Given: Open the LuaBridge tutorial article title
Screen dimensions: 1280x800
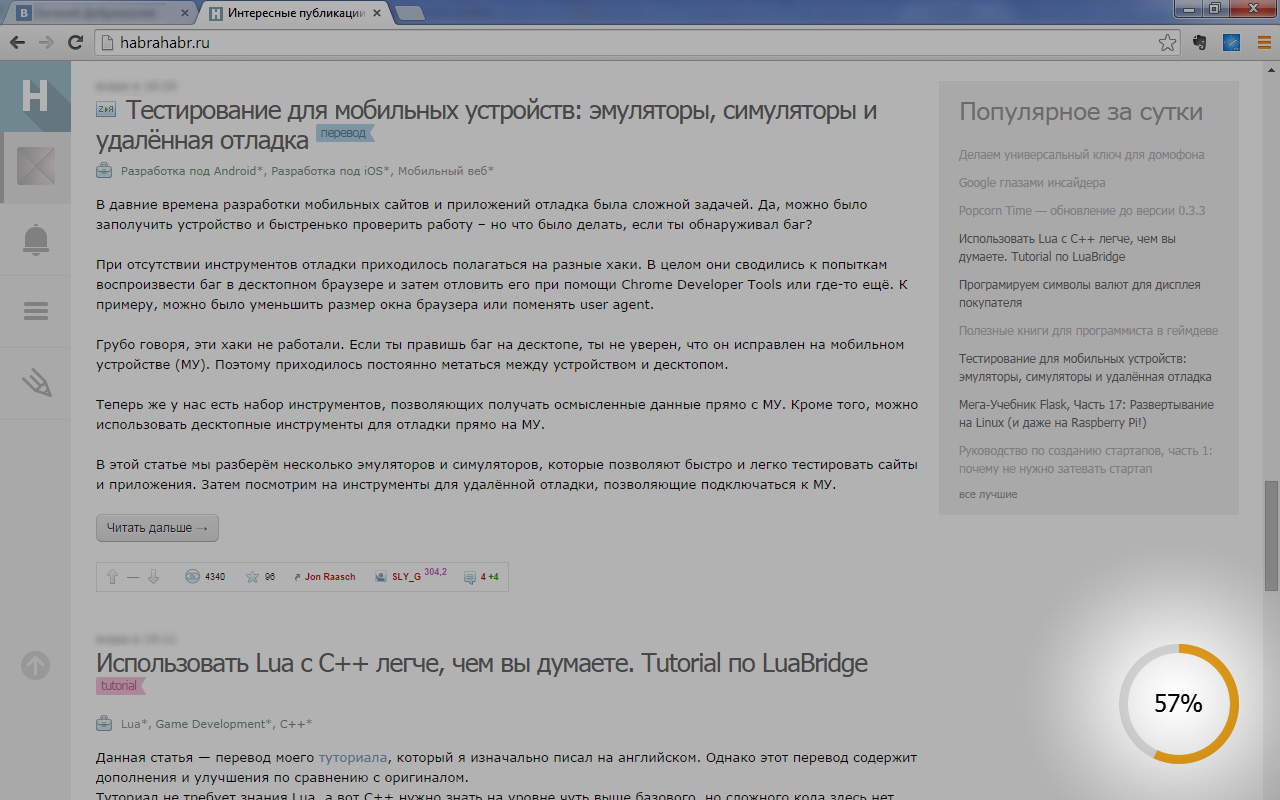Looking at the screenshot, I should pos(481,663).
